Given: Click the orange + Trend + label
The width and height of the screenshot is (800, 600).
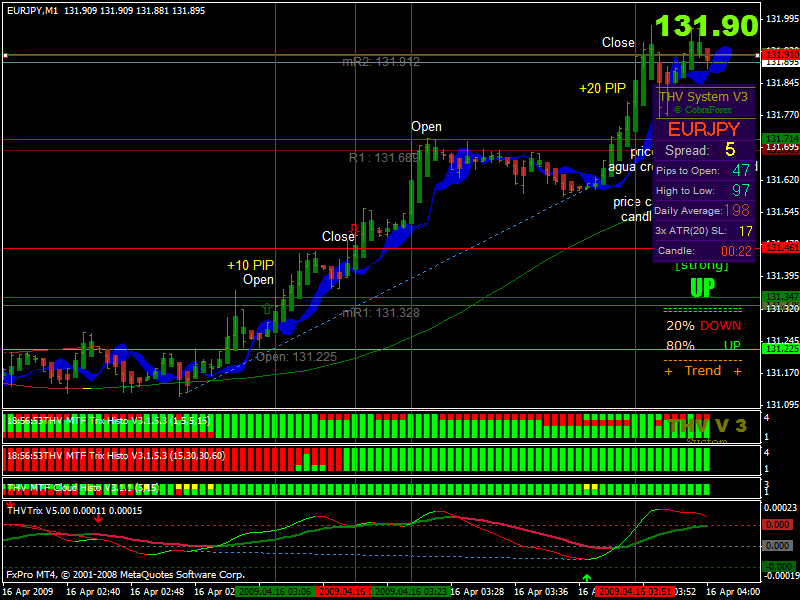Looking at the screenshot, I should [703, 371].
